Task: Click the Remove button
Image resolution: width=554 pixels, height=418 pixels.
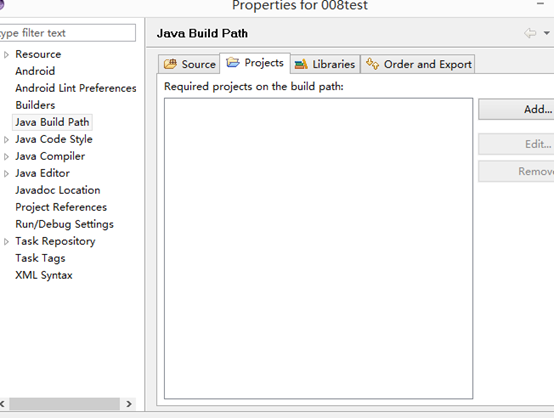Action: point(516,171)
